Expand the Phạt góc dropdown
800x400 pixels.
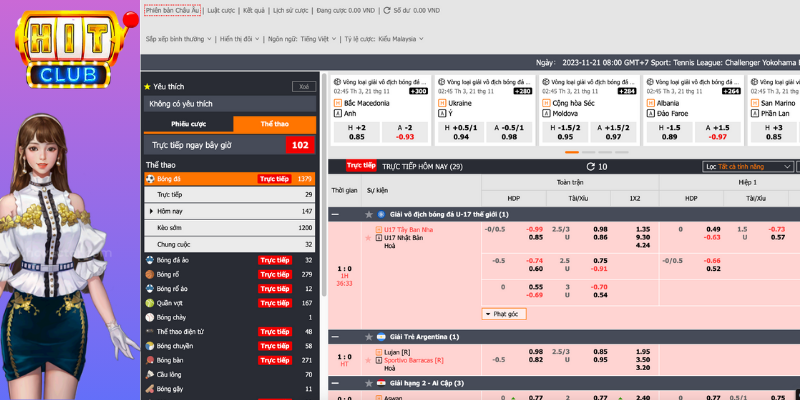503,313
